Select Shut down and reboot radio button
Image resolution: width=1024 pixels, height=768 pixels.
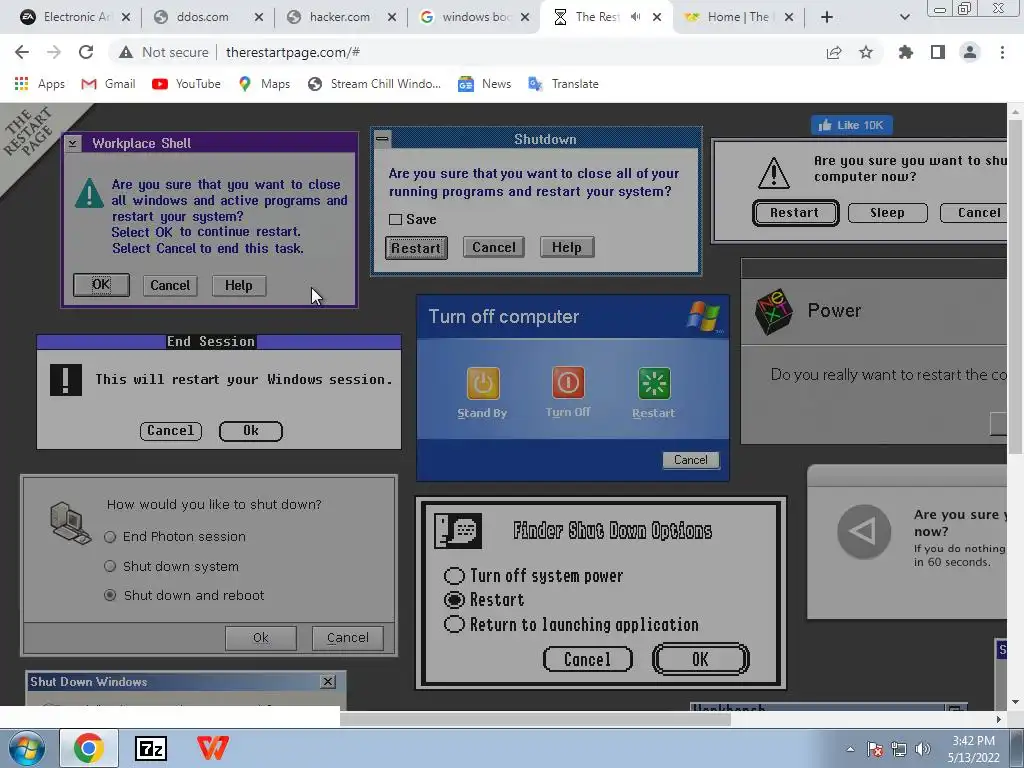click(x=110, y=595)
